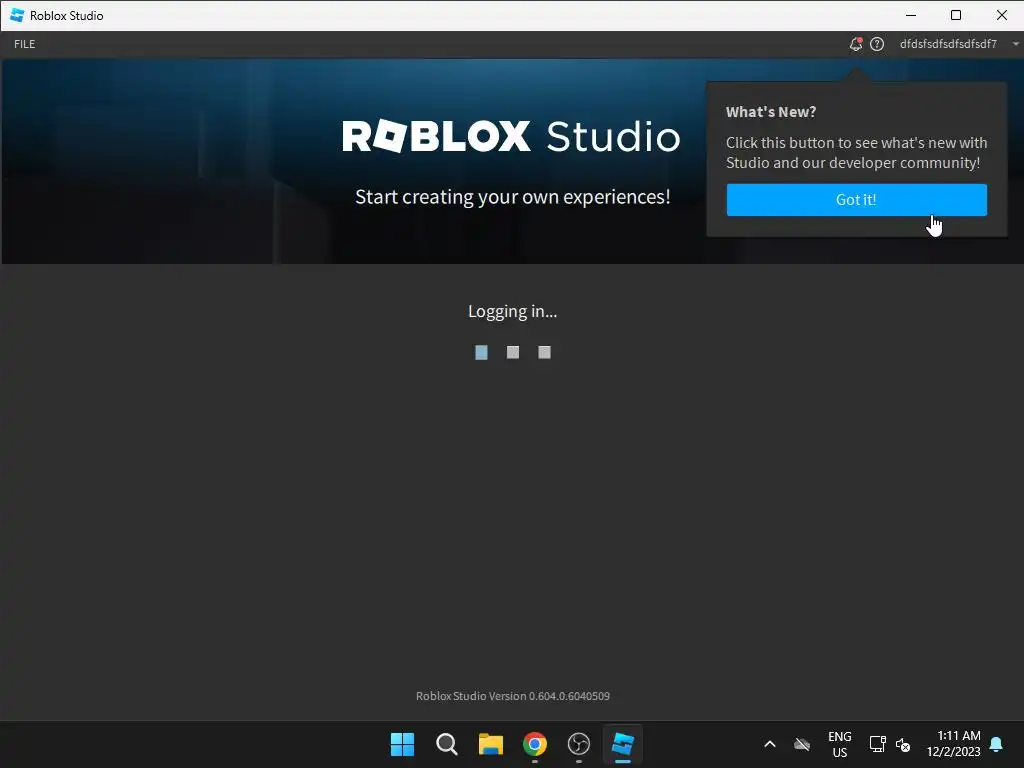Open Windows taskbar search
Screen dimensions: 1024x768
[447, 744]
